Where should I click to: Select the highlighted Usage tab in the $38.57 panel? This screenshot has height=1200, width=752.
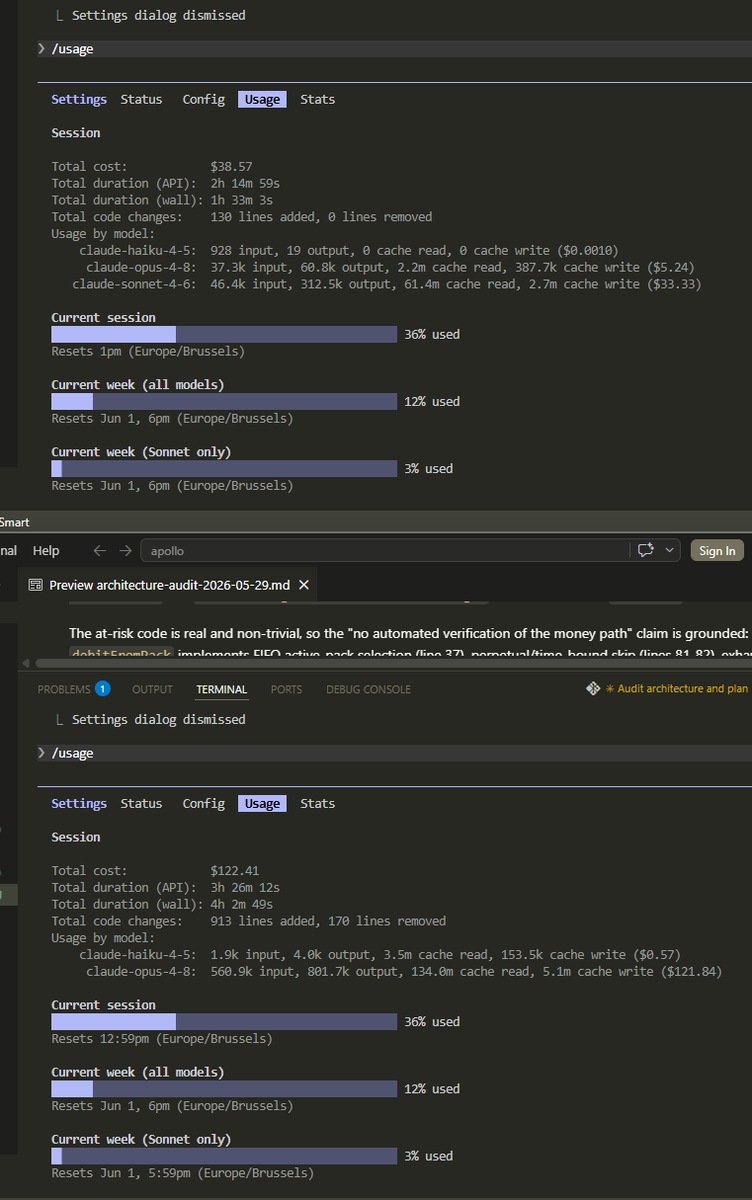262,99
